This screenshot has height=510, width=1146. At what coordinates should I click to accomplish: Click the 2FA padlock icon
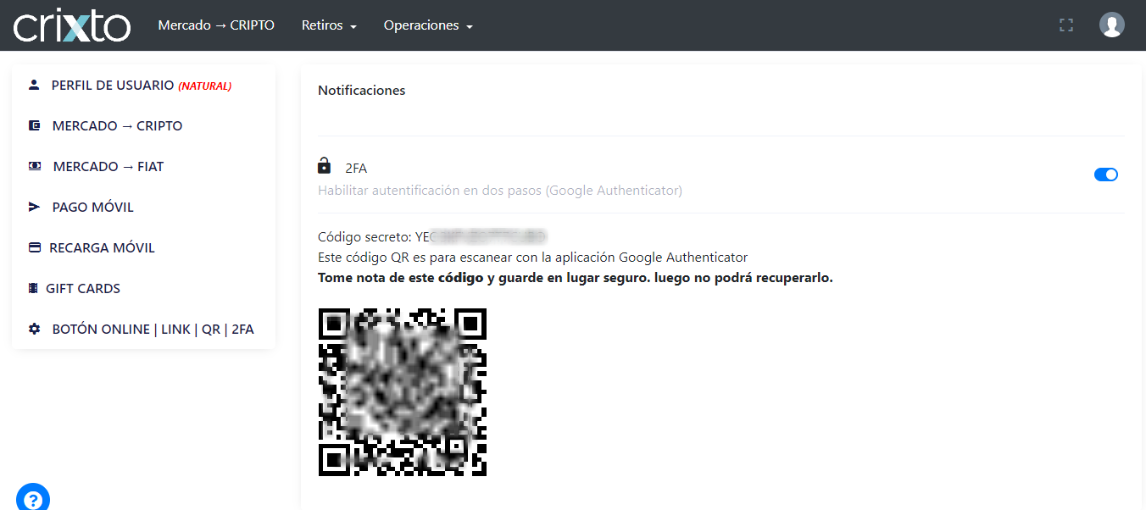point(324,167)
